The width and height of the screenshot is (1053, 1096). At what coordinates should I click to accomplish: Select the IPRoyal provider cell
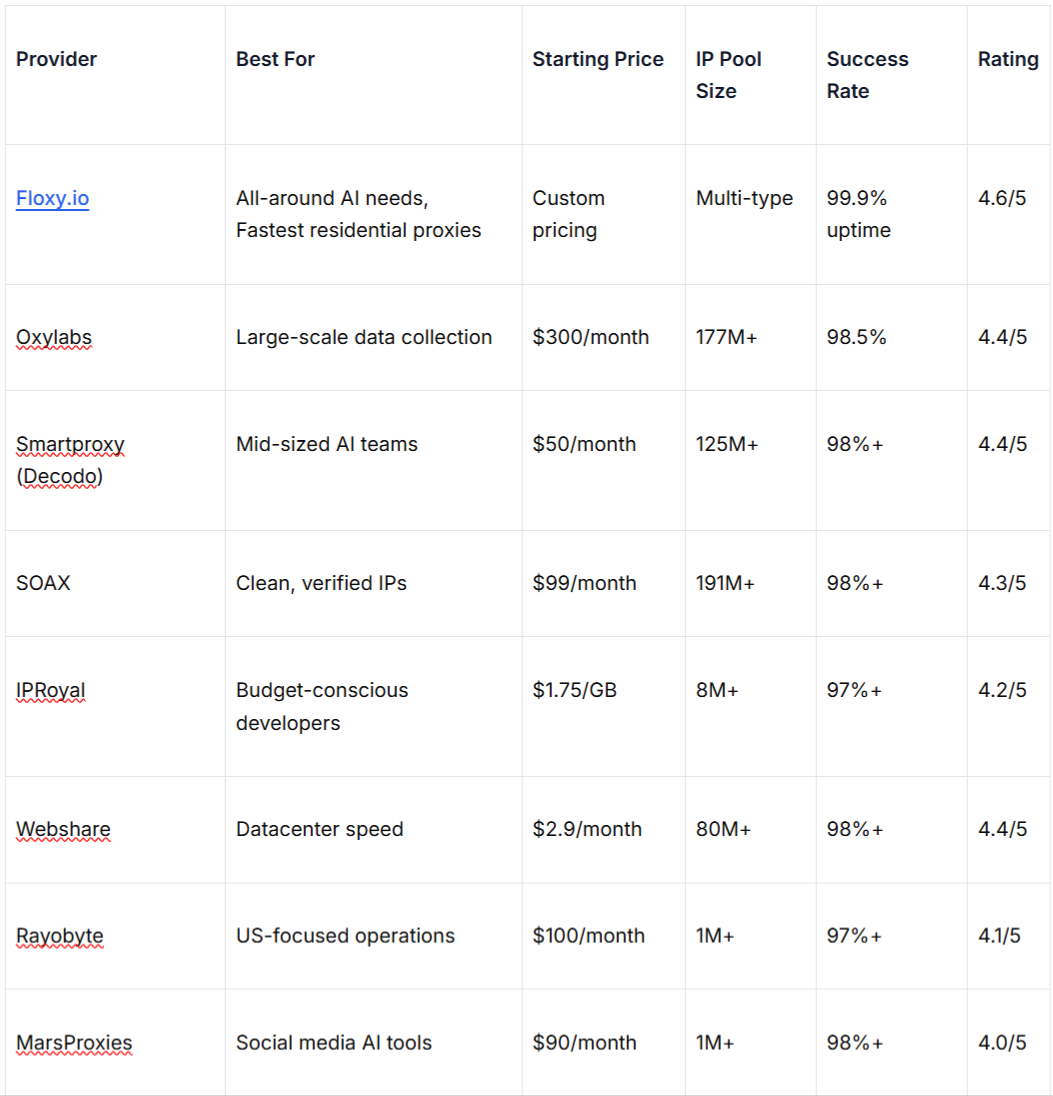coord(51,691)
